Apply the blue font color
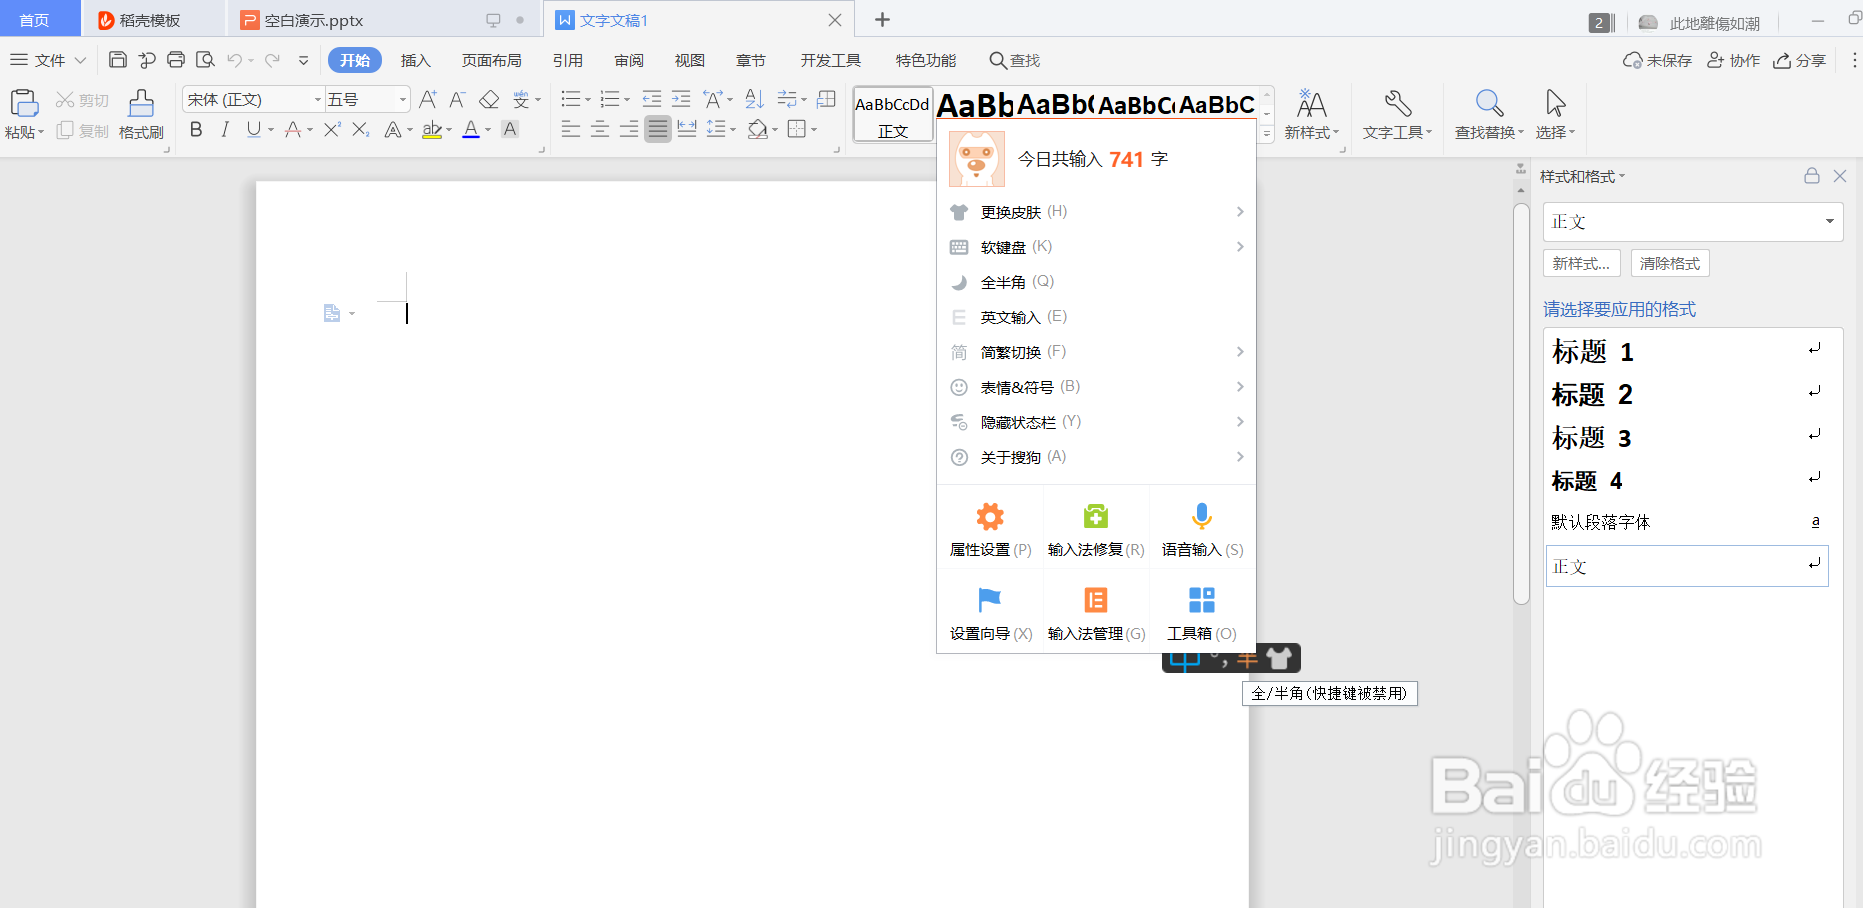Viewport: 1863px width, 908px height. tap(471, 129)
